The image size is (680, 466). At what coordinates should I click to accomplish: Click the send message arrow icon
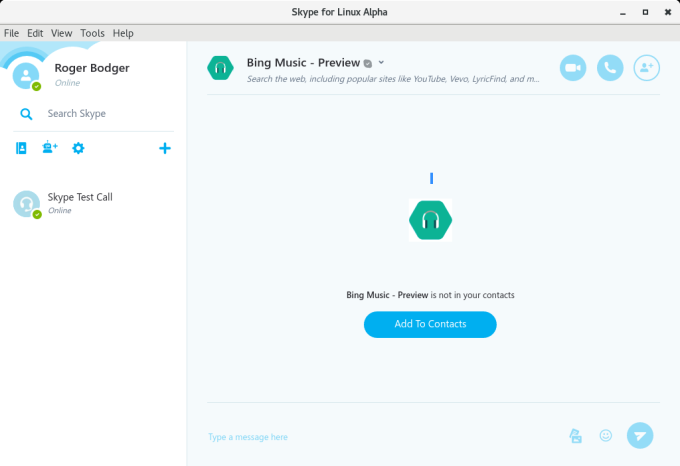[x=640, y=435]
